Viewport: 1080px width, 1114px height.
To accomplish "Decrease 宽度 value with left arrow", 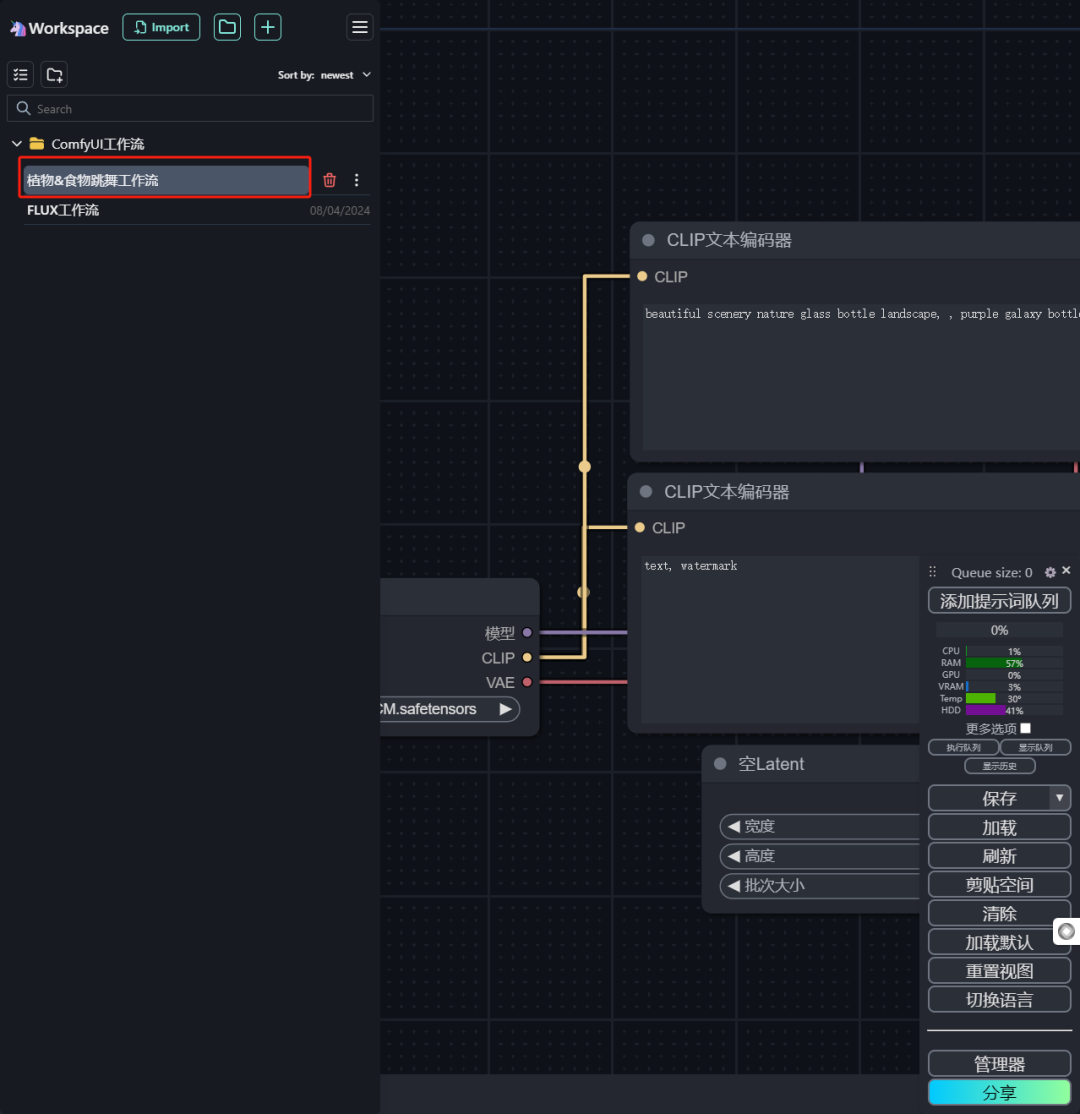I will [734, 827].
